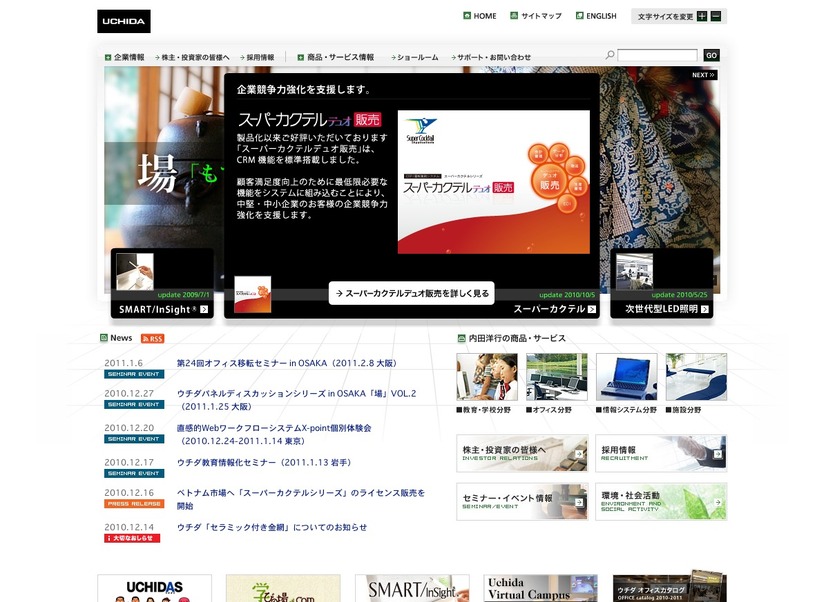Advance the banner with the NEXT arrow
The width and height of the screenshot is (826, 602).
tap(703, 75)
